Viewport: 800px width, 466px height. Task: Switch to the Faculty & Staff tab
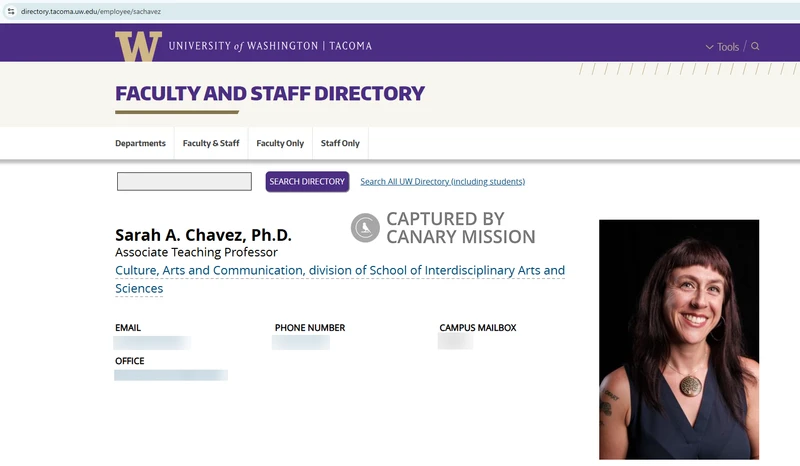coord(211,143)
